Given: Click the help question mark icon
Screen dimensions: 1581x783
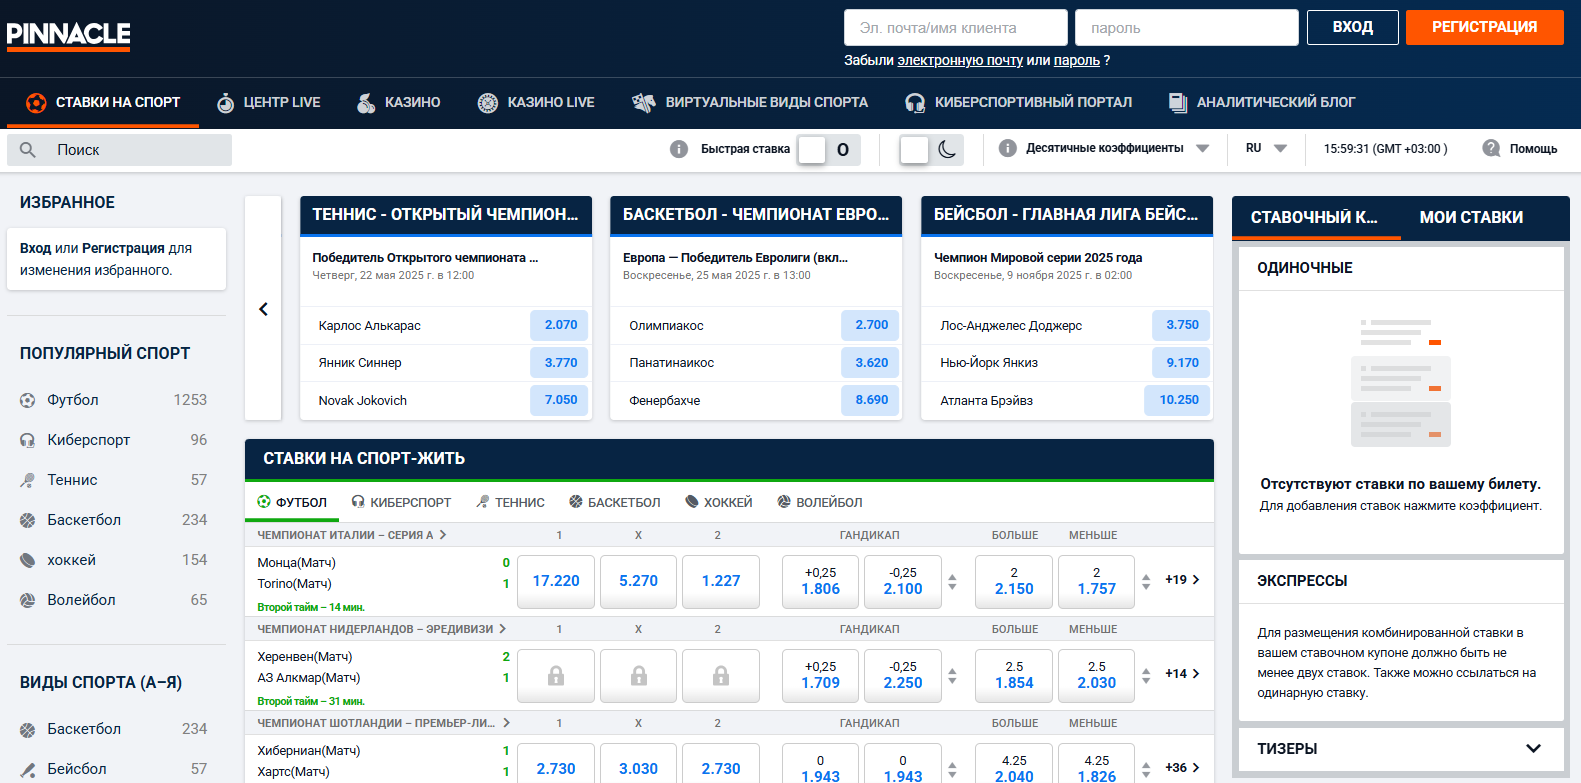Looking at the screenshot, I should tap(1491, 148).
